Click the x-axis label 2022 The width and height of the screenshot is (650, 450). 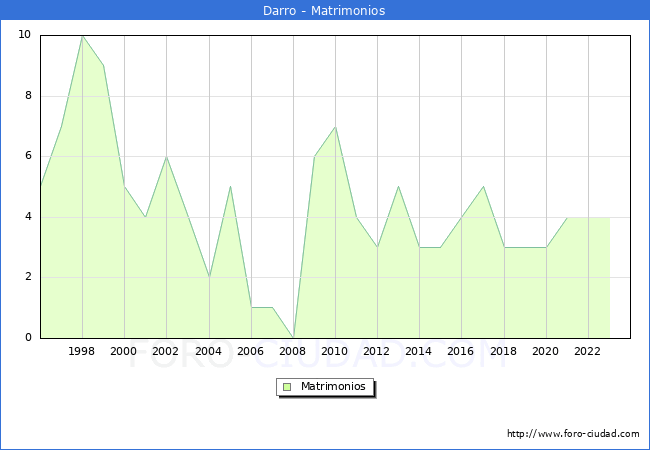click(x=587, y=351)
